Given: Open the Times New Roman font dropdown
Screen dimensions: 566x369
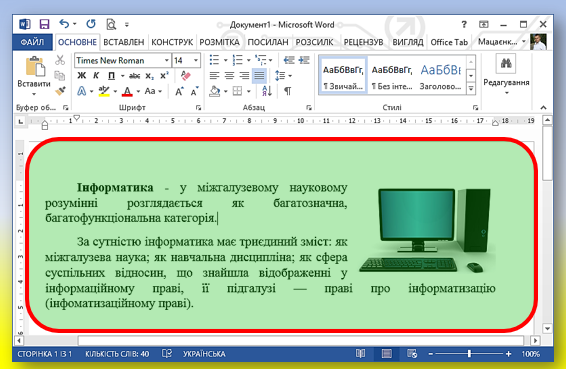Looking at the screenshot, I should [x=166, y=60].
